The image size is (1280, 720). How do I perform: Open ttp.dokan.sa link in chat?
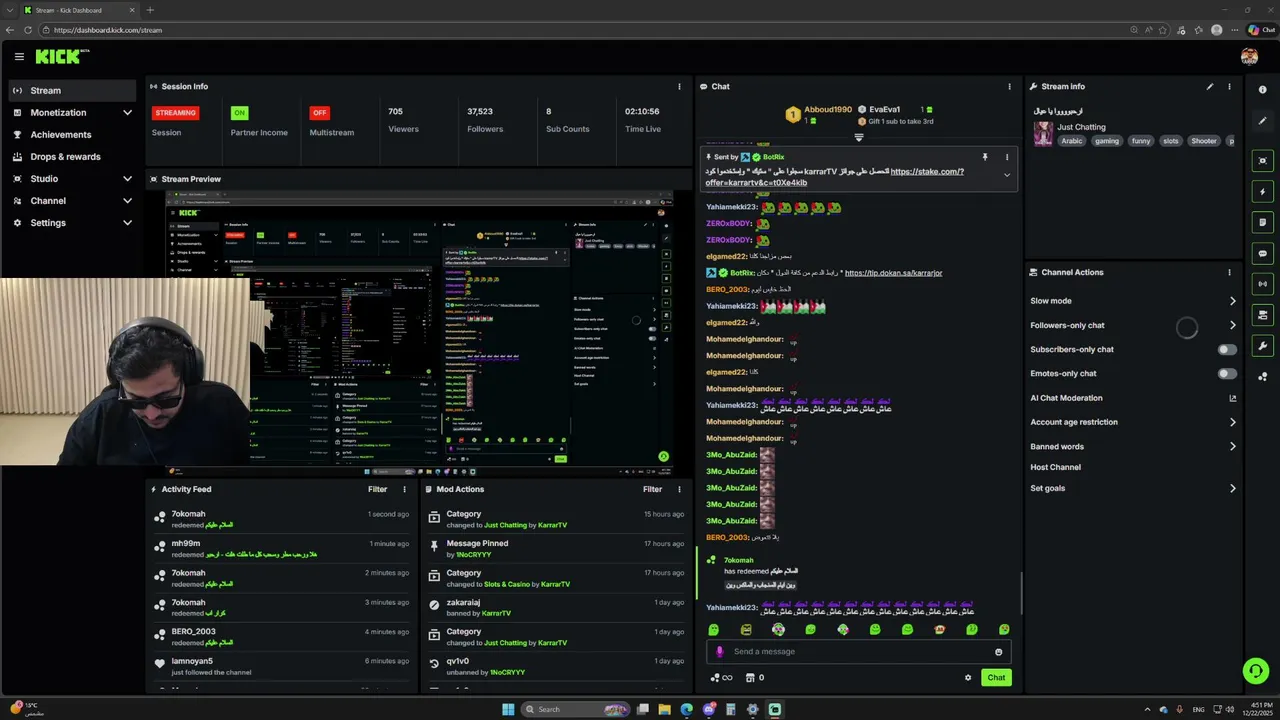click(x=893, y=273)
